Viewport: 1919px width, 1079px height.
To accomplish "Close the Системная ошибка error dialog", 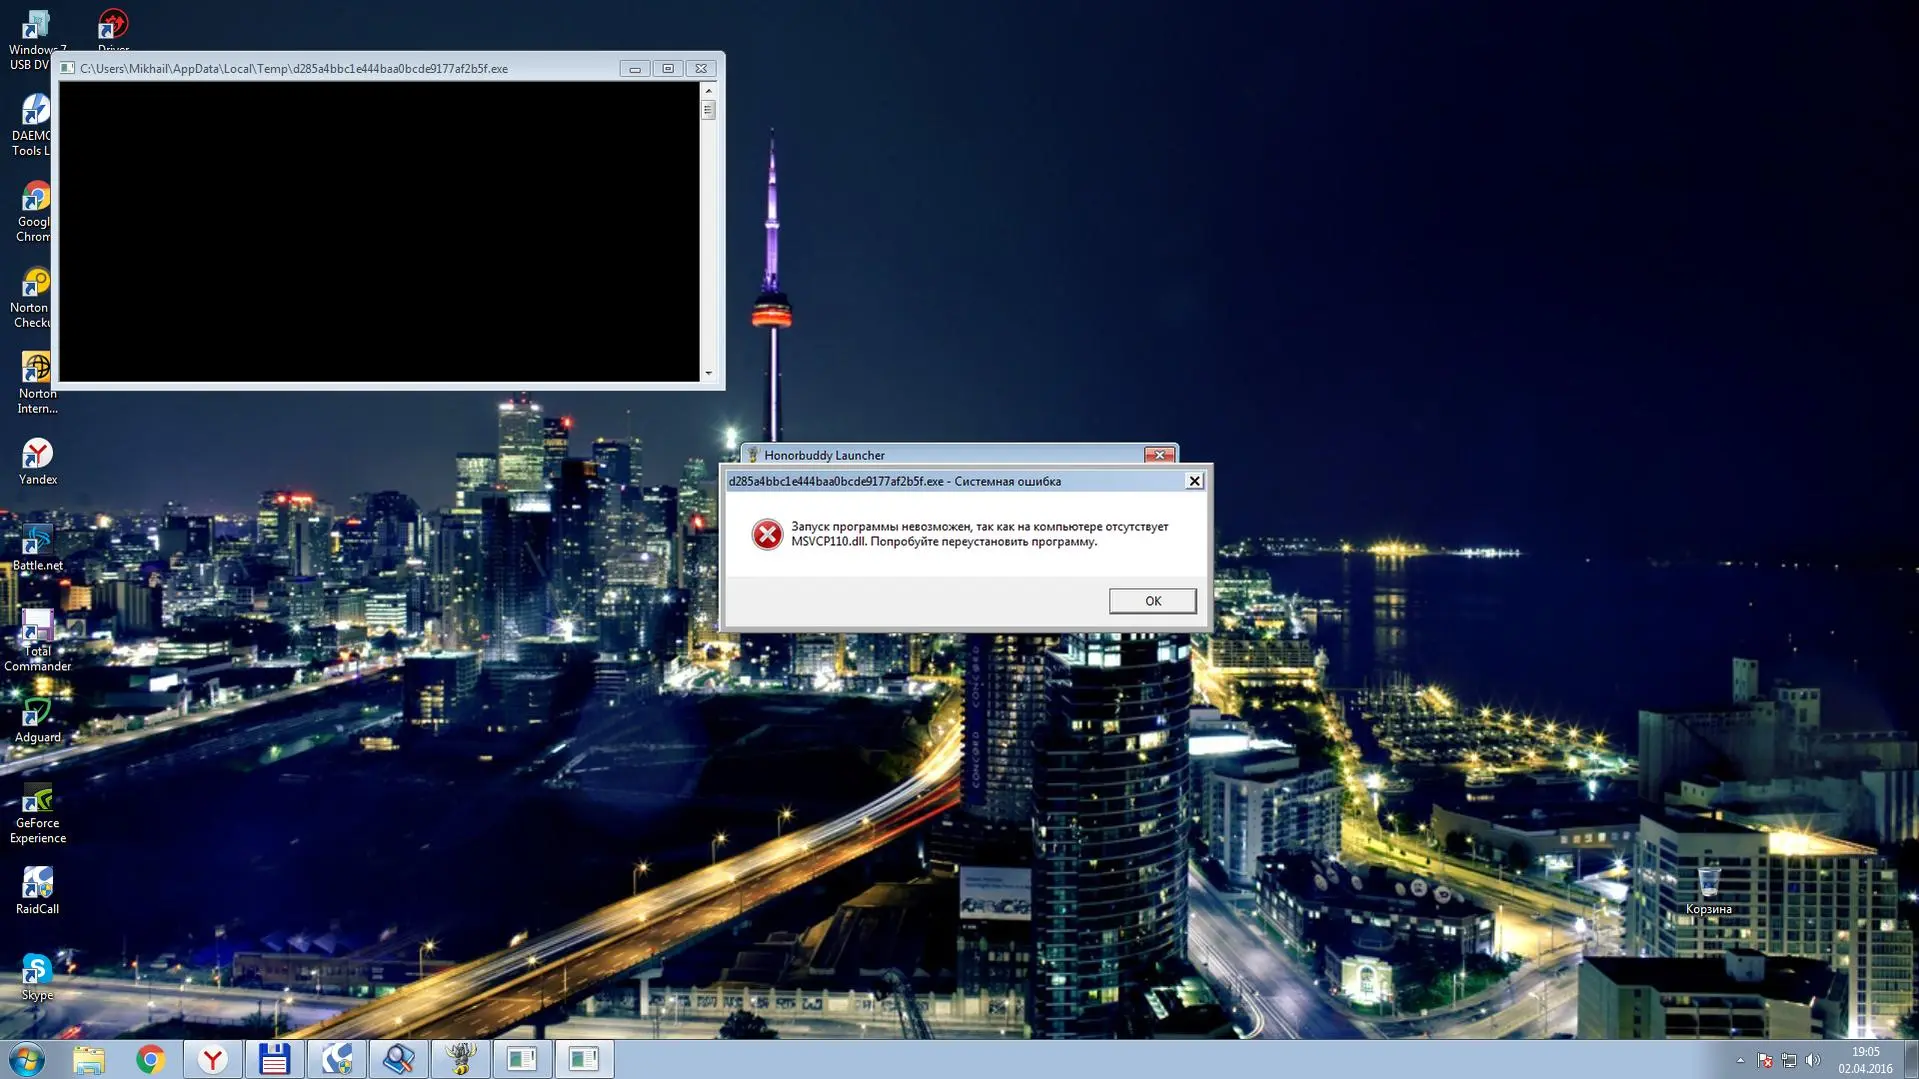I will click(x=1194, y=481).
